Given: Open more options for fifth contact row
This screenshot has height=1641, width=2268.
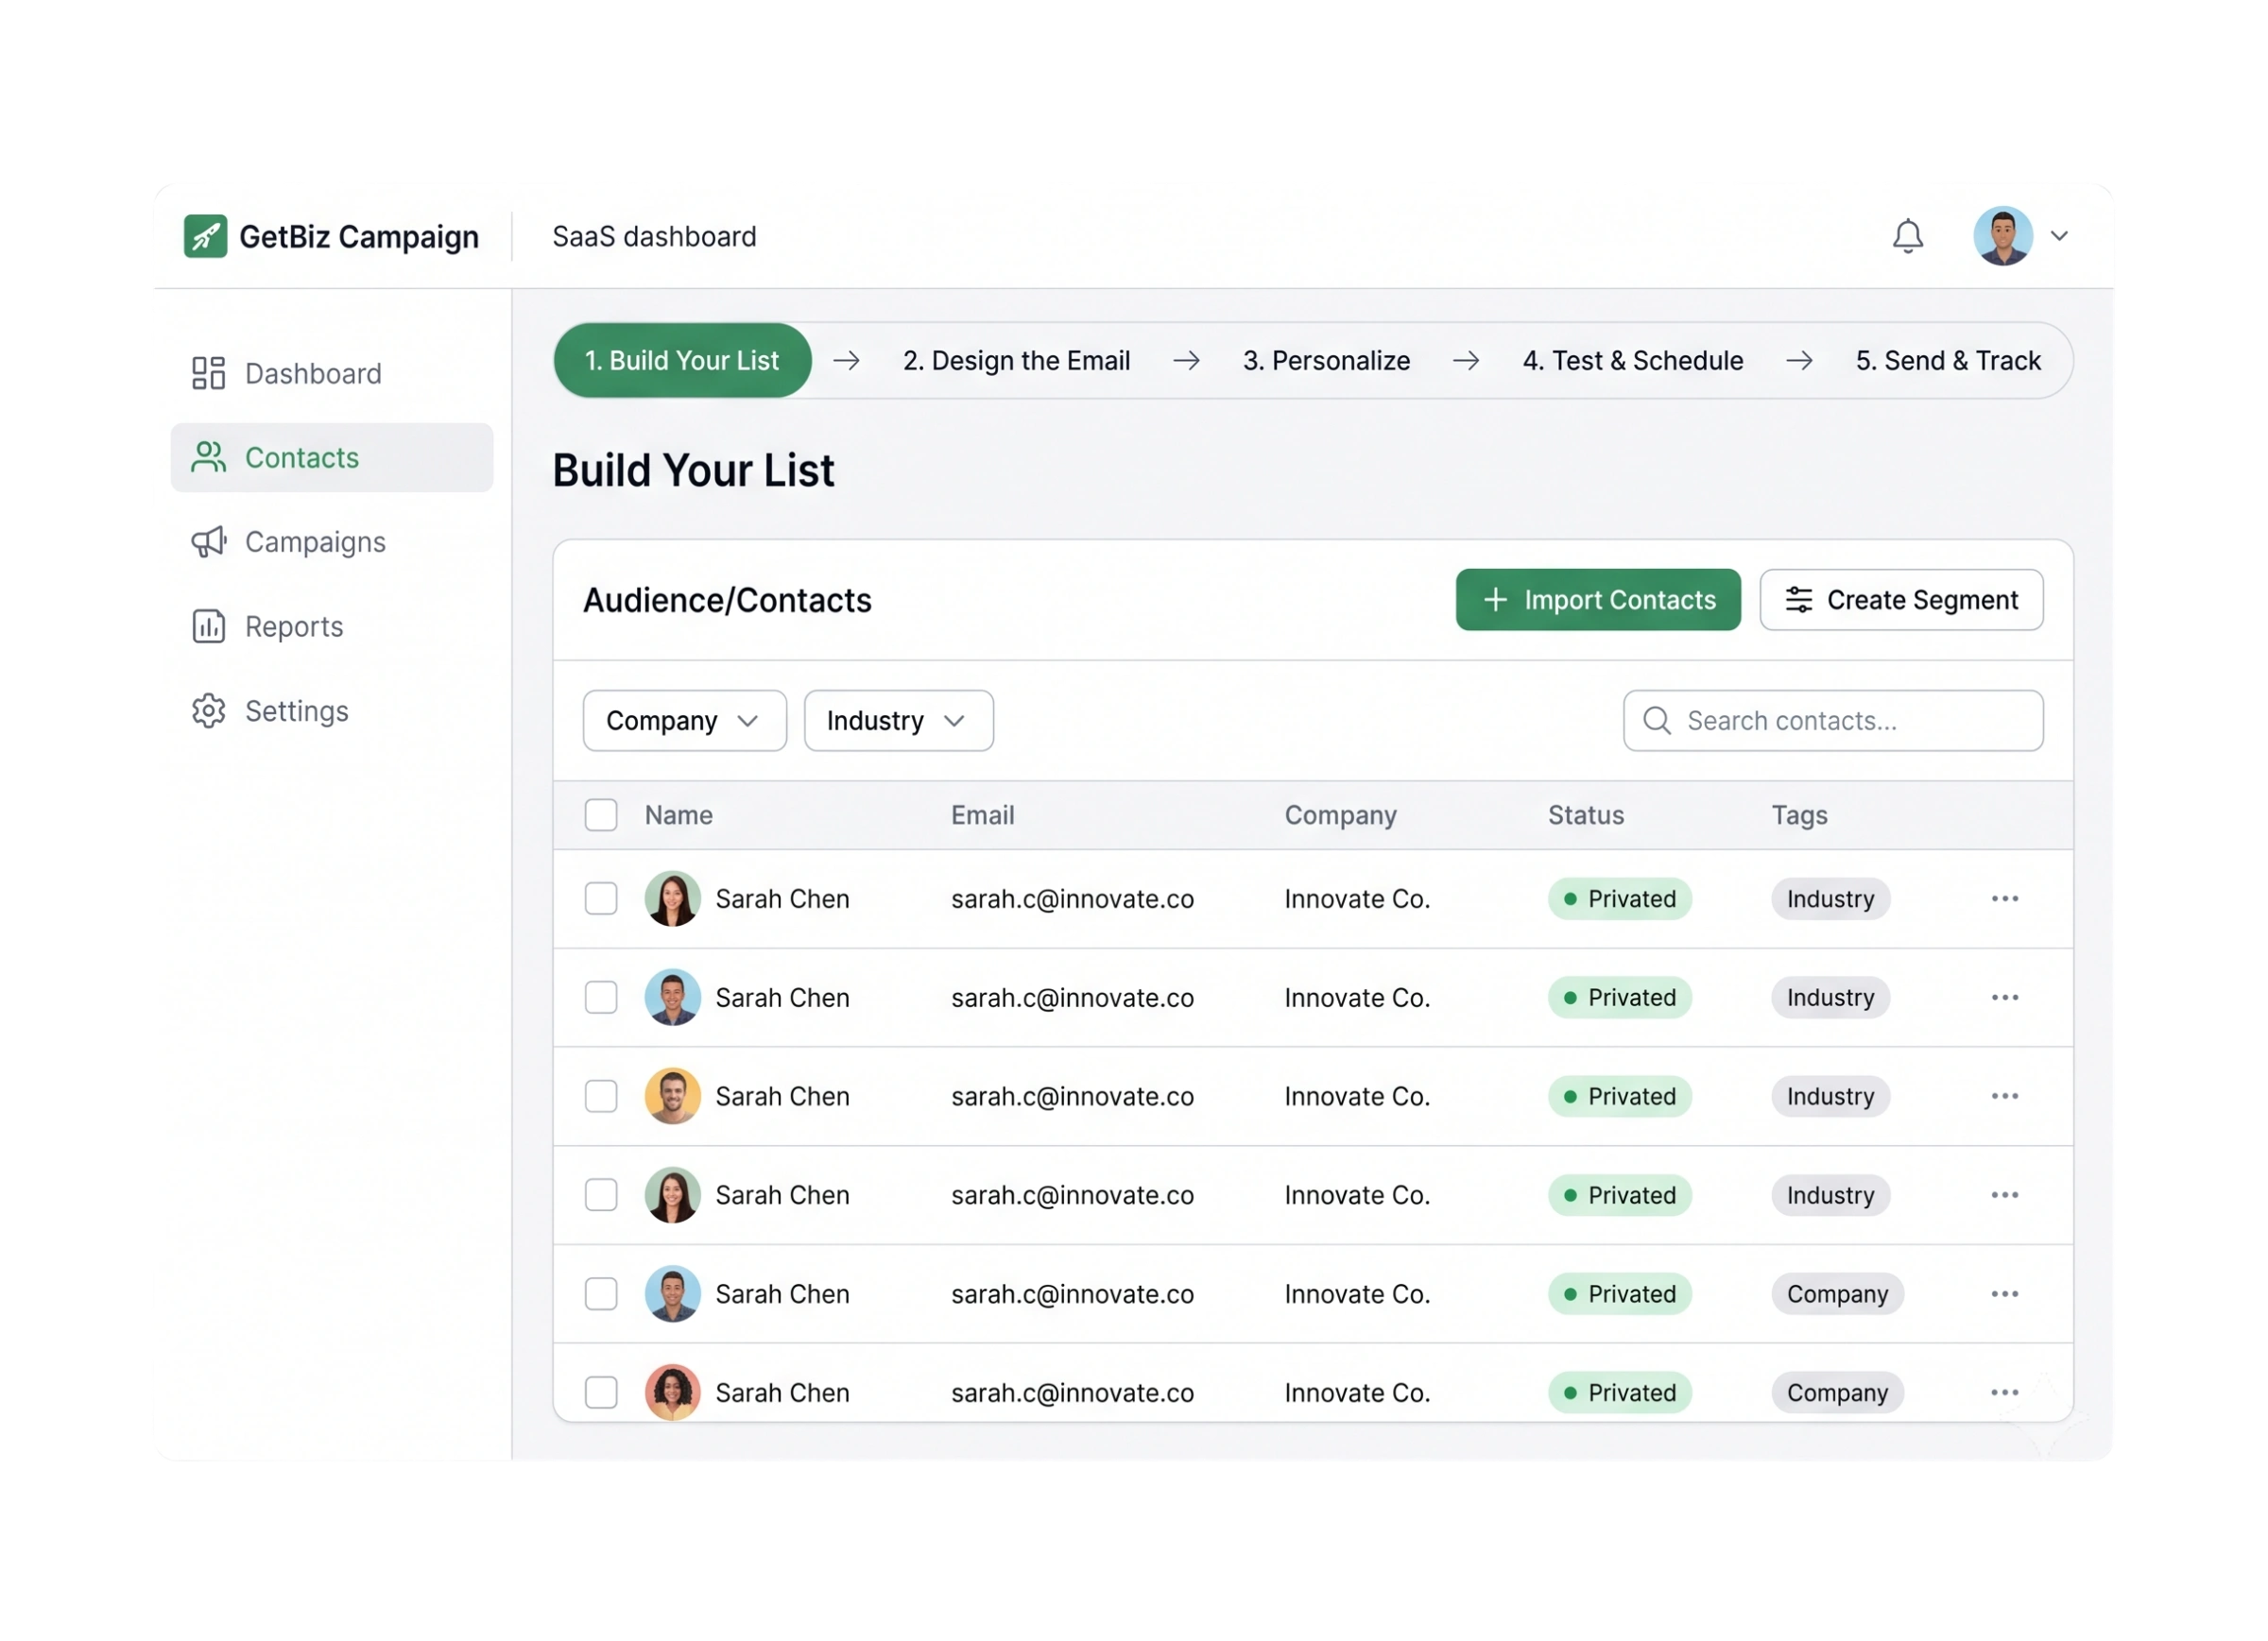Looking at the screenshot, I should pos(2005,1295).
